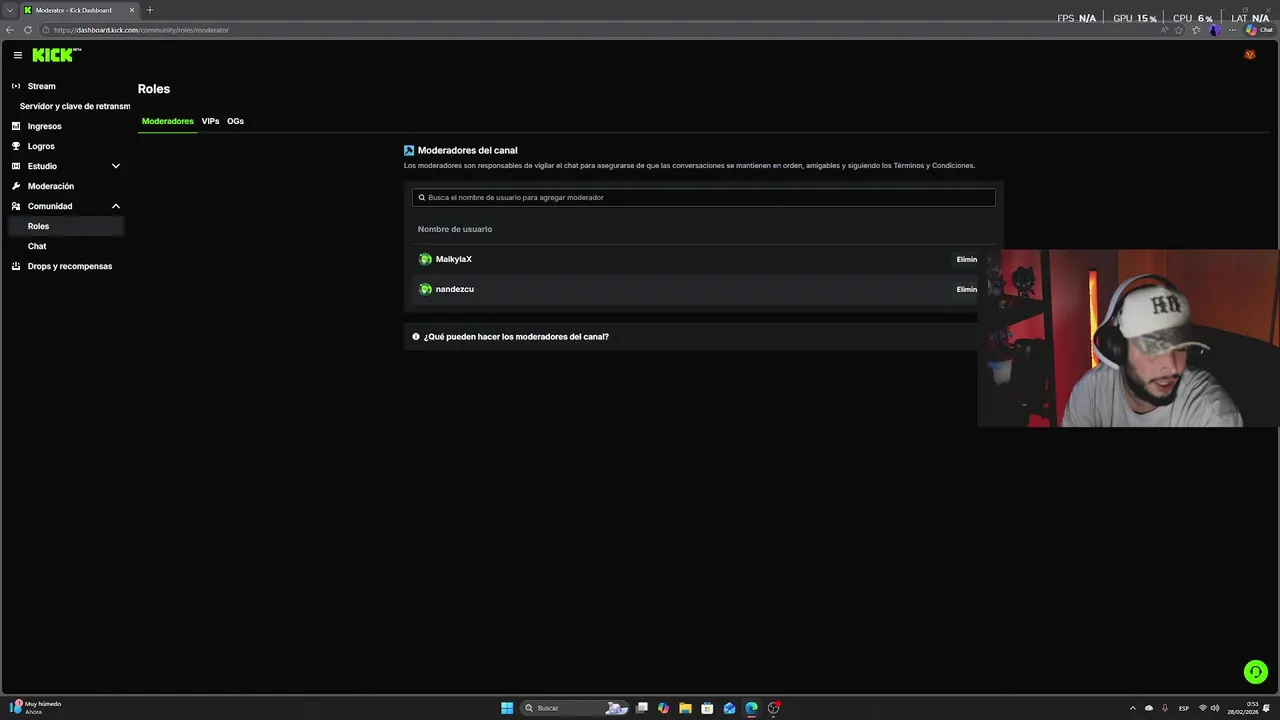1280x720 pixels.
Task: Click the Nombre de usuario column header
Action: click(x=455, y=229)
